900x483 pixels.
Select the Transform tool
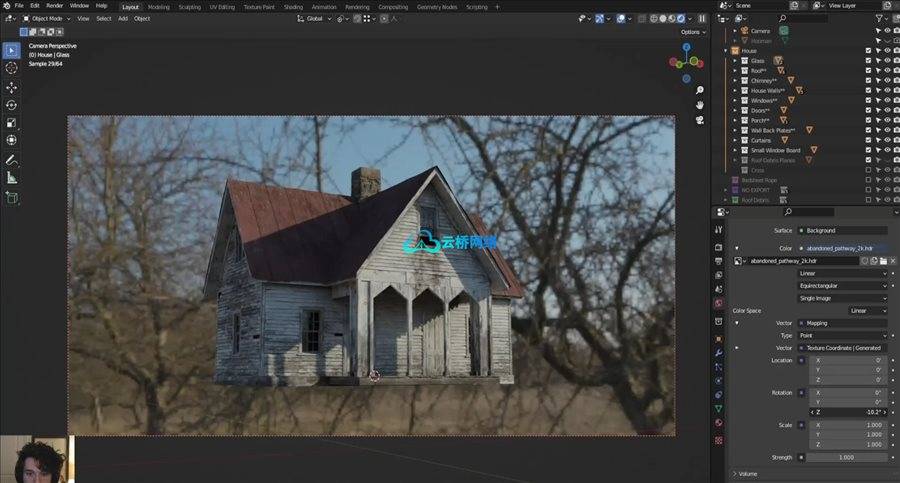point(11,140)
